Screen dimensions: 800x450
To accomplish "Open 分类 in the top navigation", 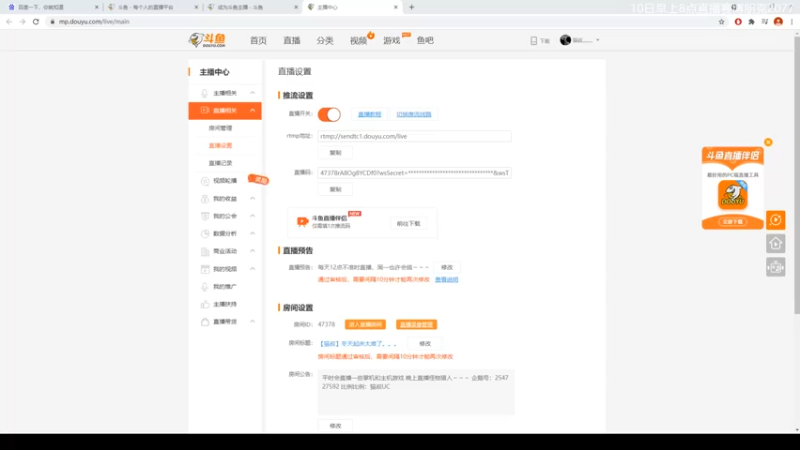I will 325,40.
